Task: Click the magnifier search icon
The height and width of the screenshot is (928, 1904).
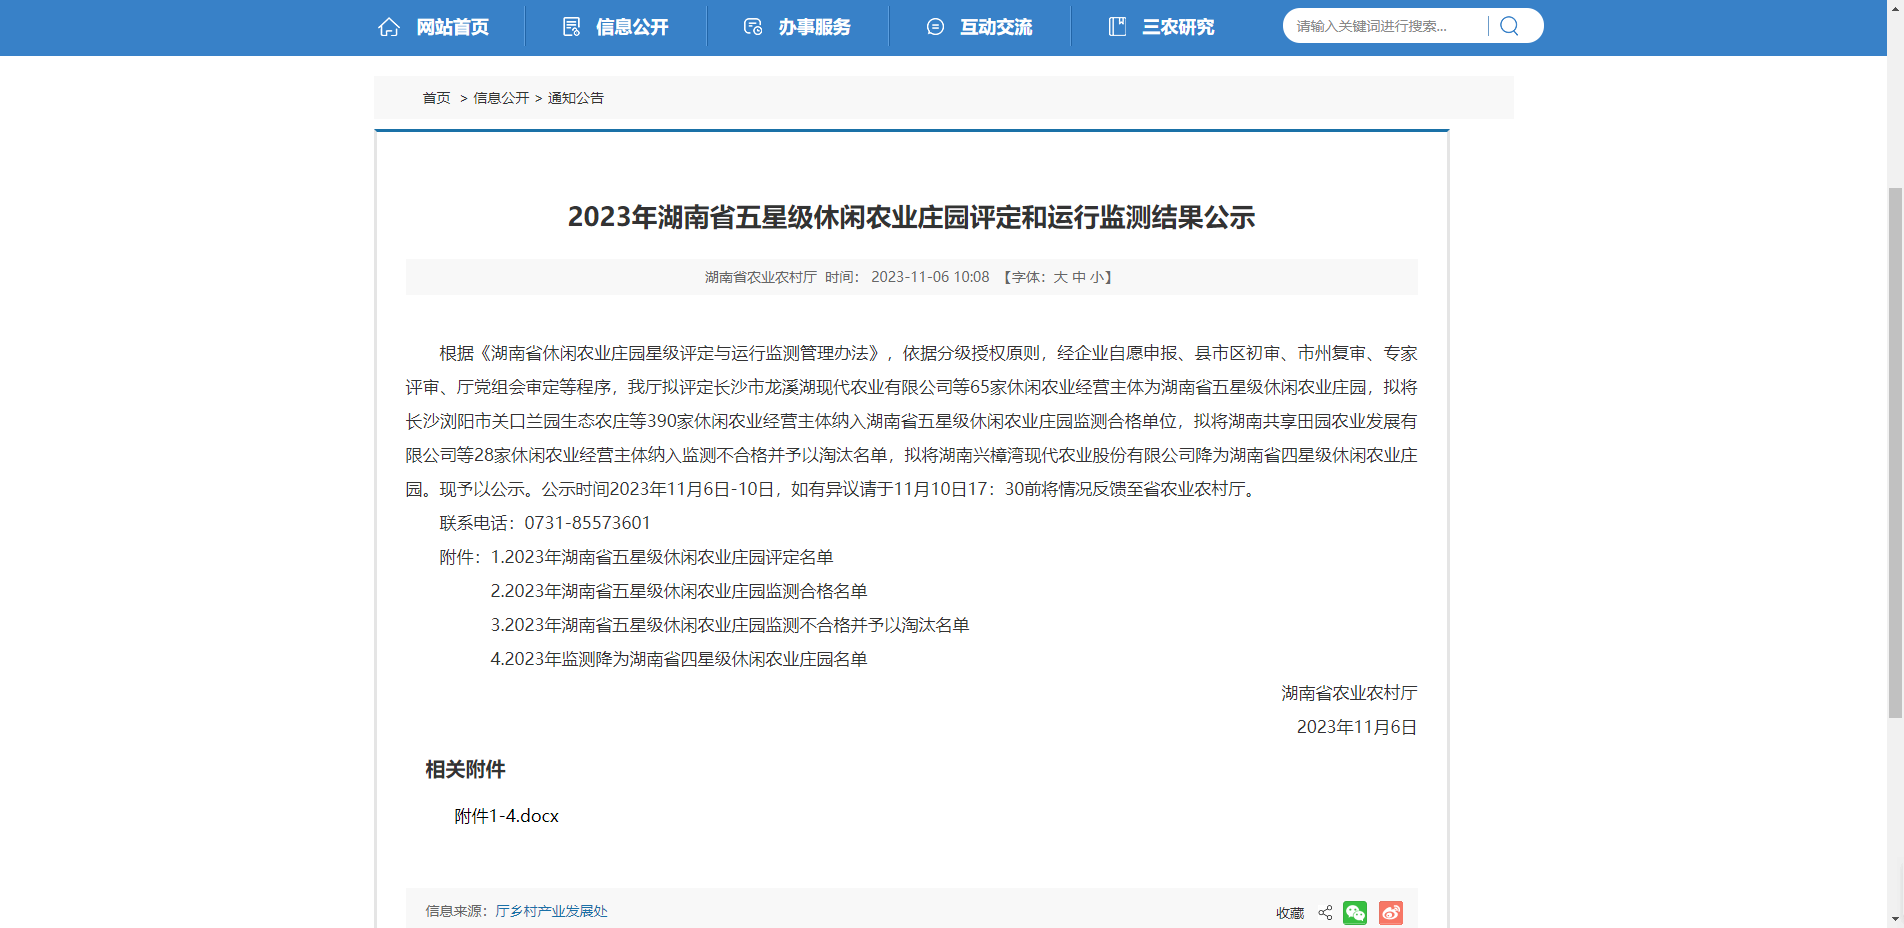Action: coord(1509,26)
